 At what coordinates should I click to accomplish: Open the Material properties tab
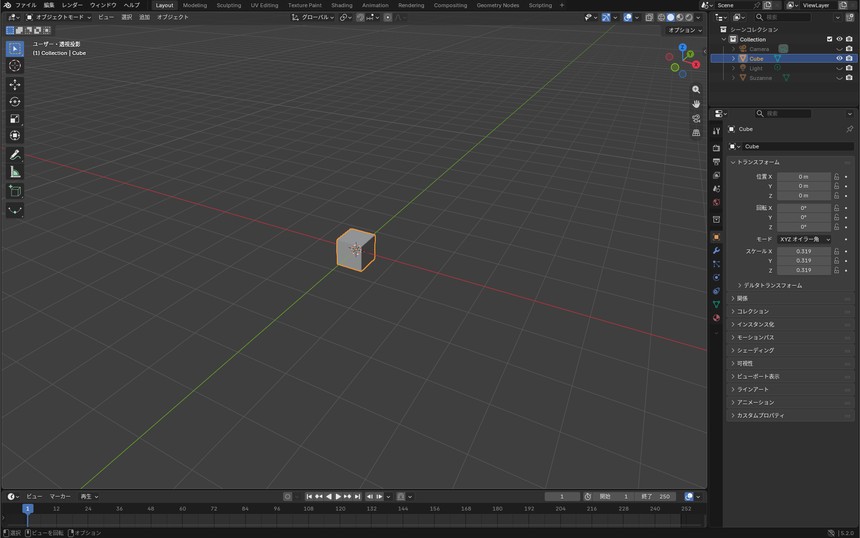(716, 318)
